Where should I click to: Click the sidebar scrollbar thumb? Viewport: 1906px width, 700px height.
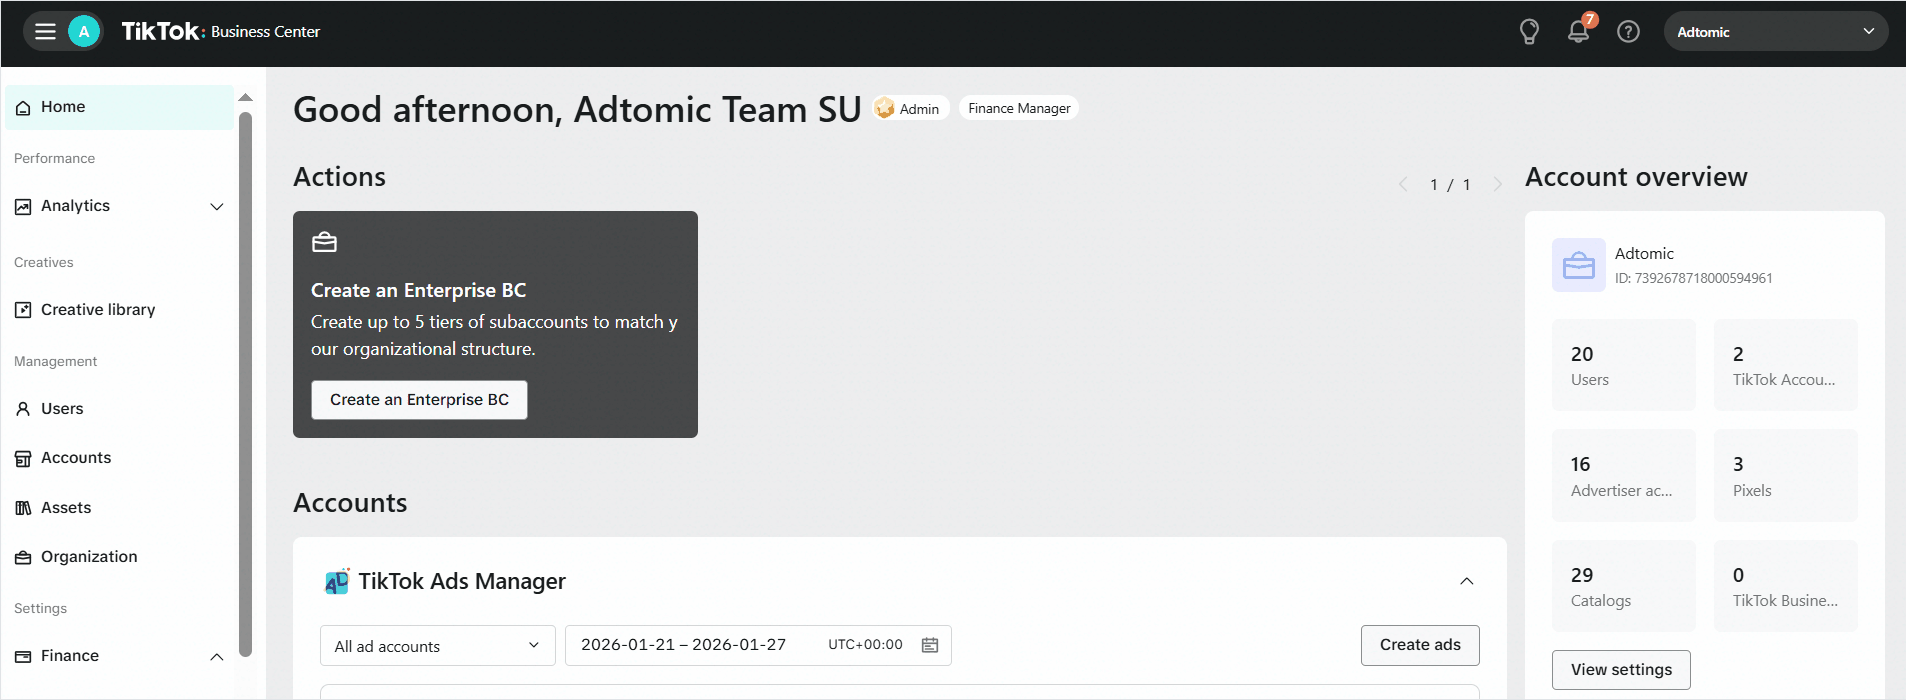click(x=246, y=385)
